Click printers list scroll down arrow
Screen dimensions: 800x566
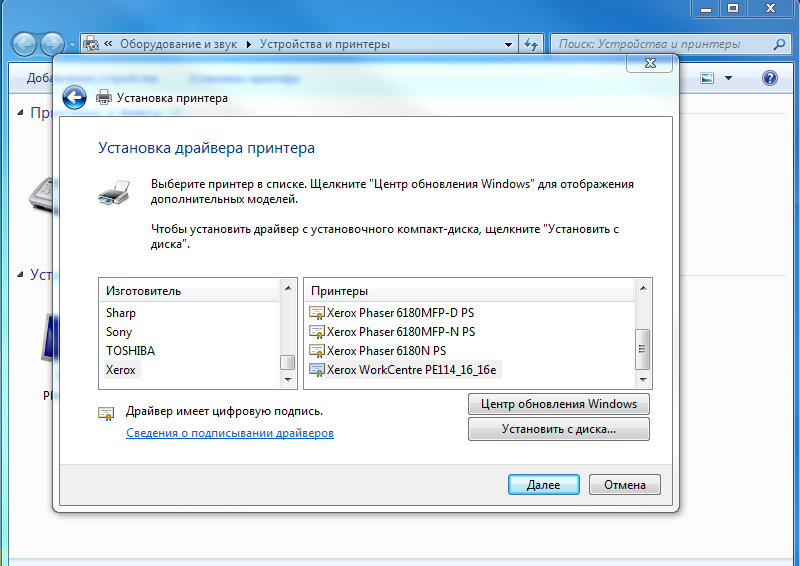[x=643, y=380]
